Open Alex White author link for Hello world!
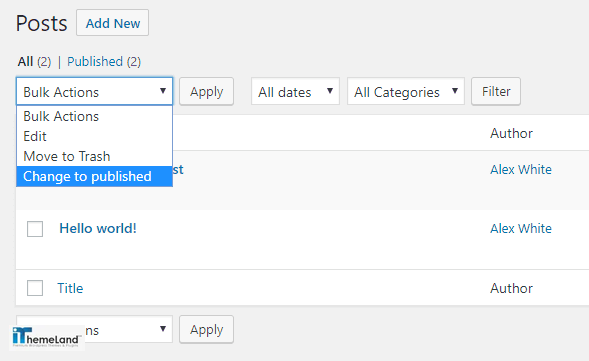The width and height of the screenshot is (589, 361). click(x=521, y=228)
